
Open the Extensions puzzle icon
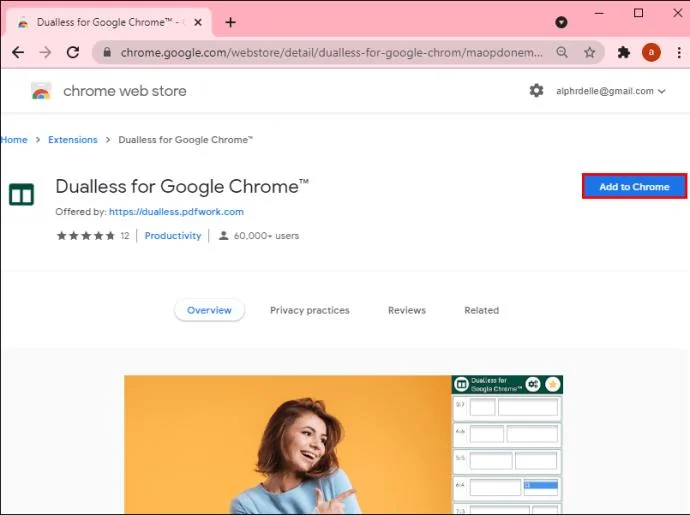pos(624,52)
